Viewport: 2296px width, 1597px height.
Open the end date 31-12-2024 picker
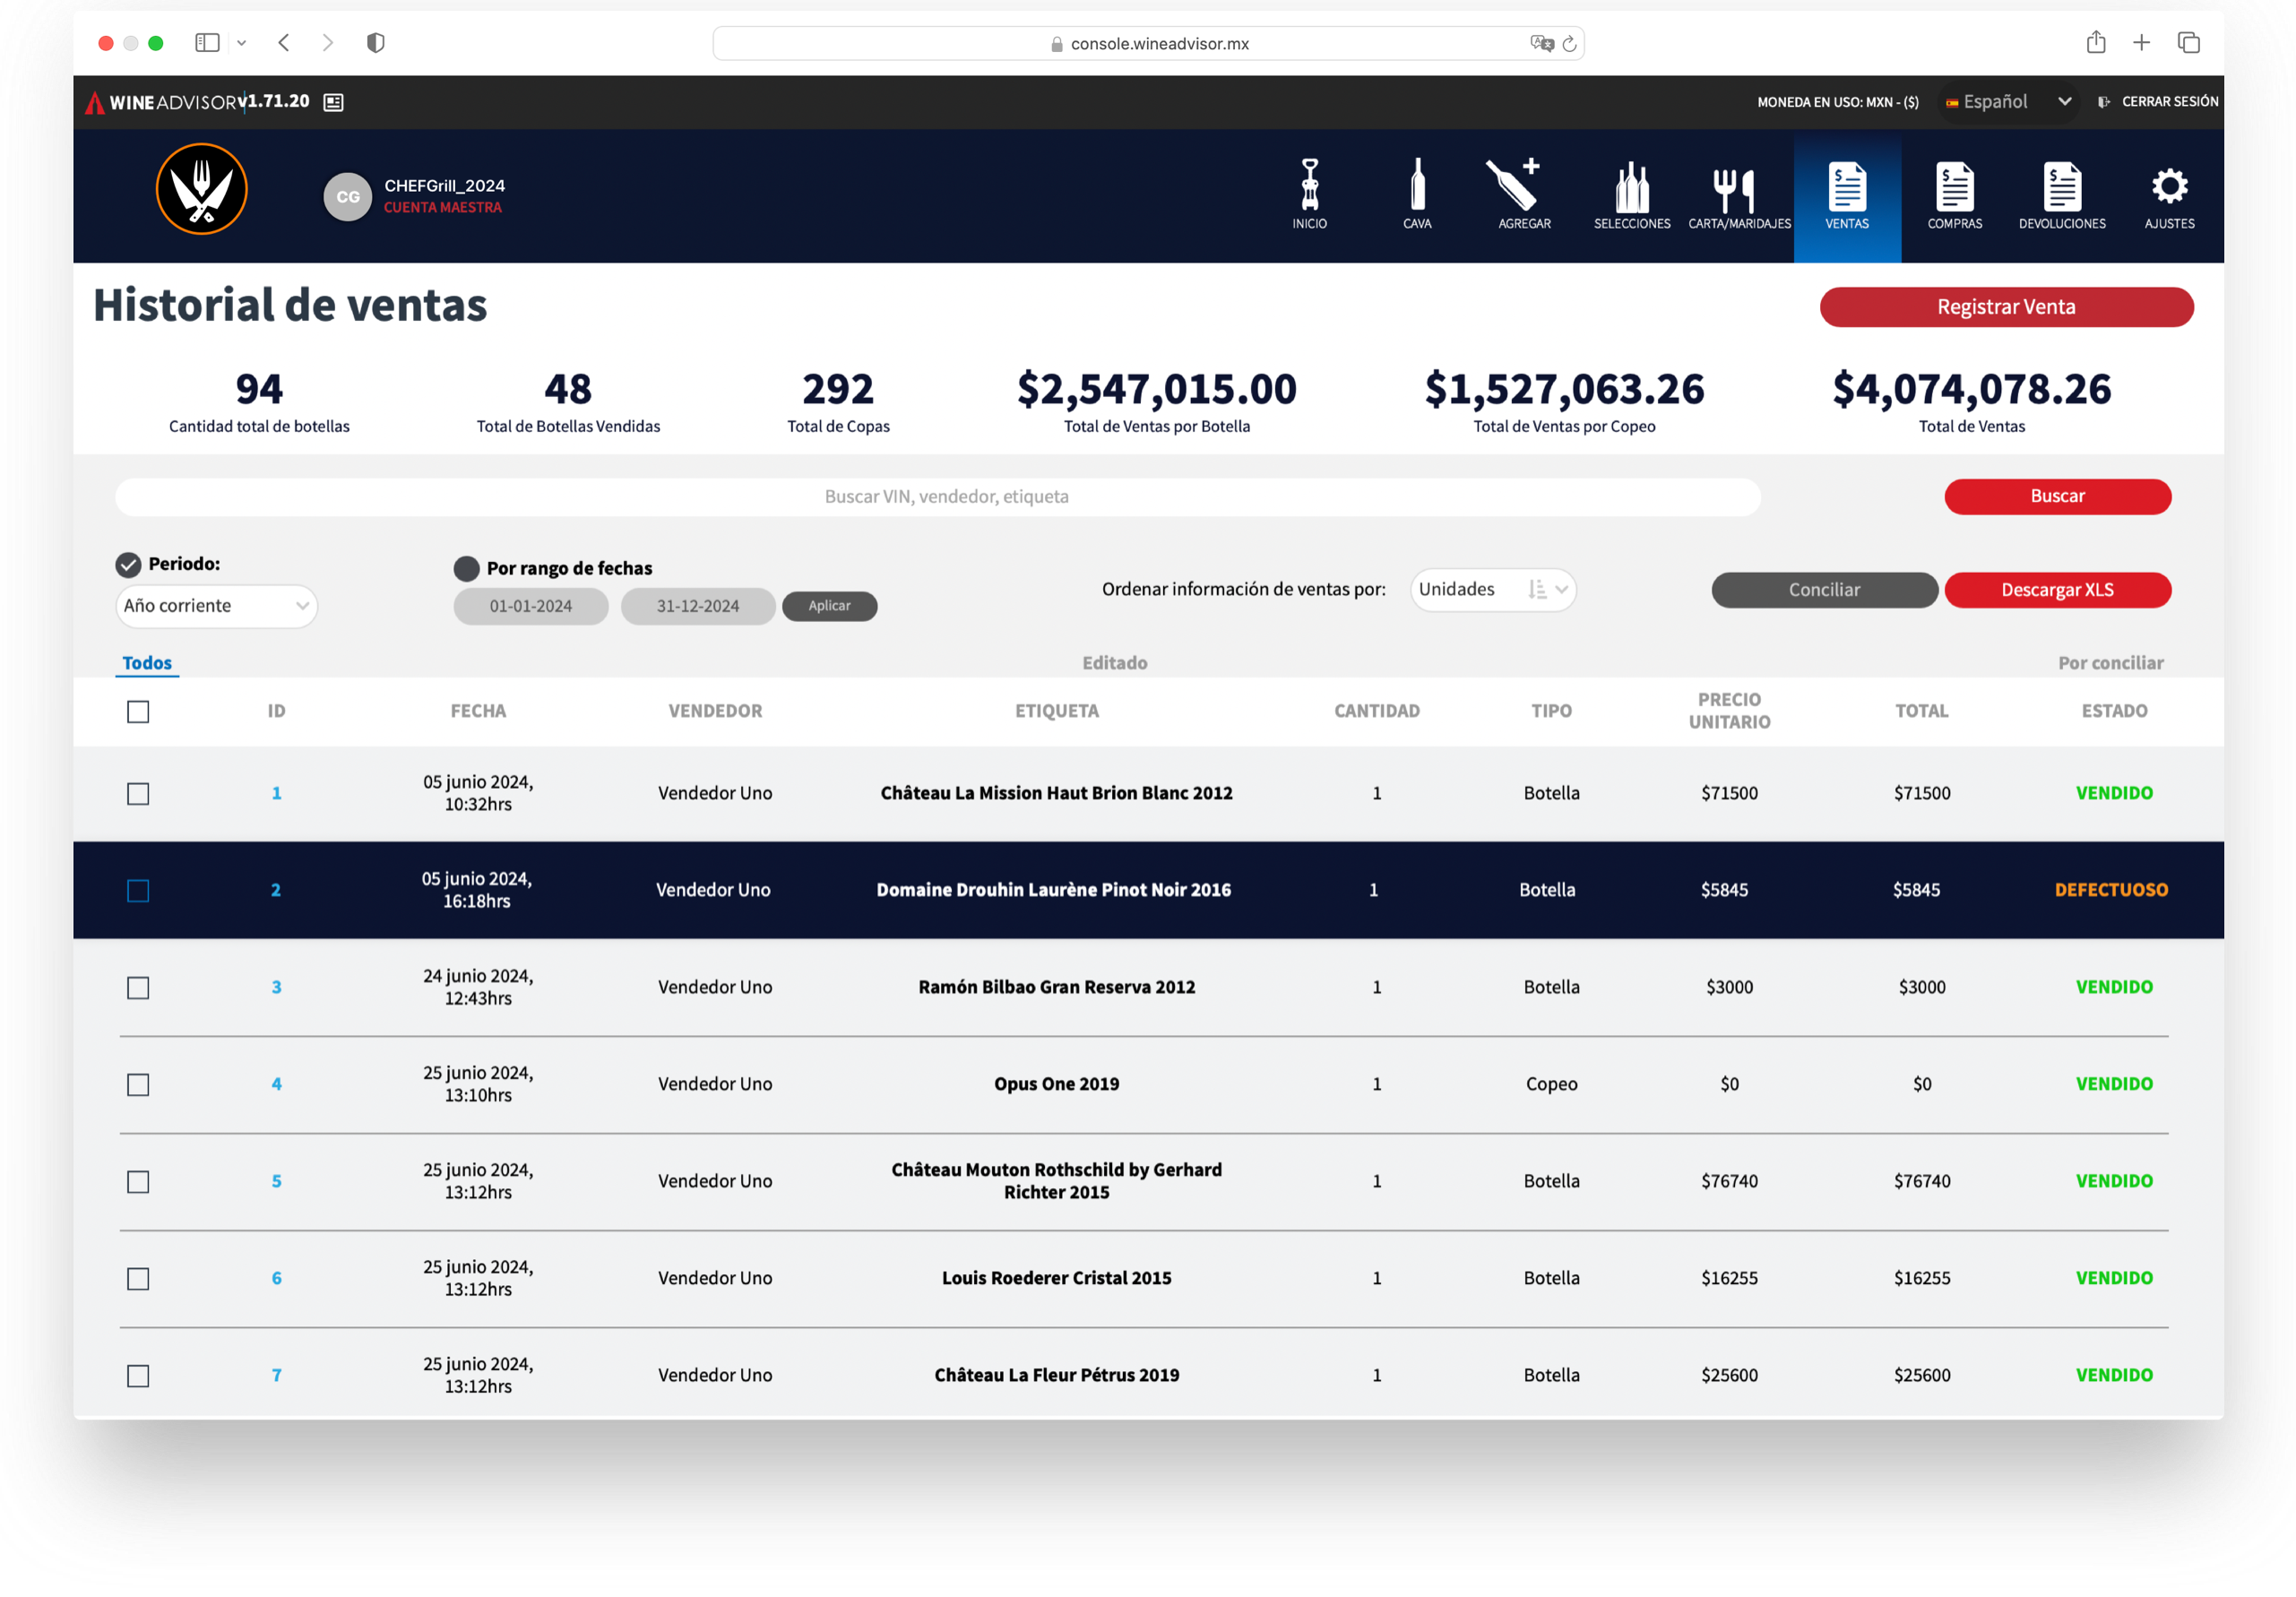tap(697, 606)
